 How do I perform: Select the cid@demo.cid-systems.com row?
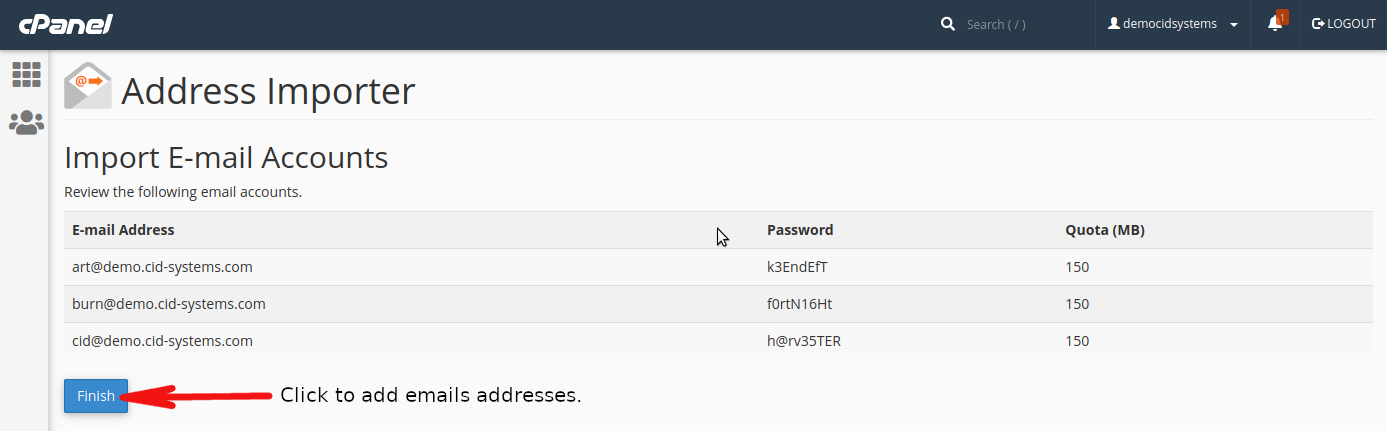click(718, 341)
